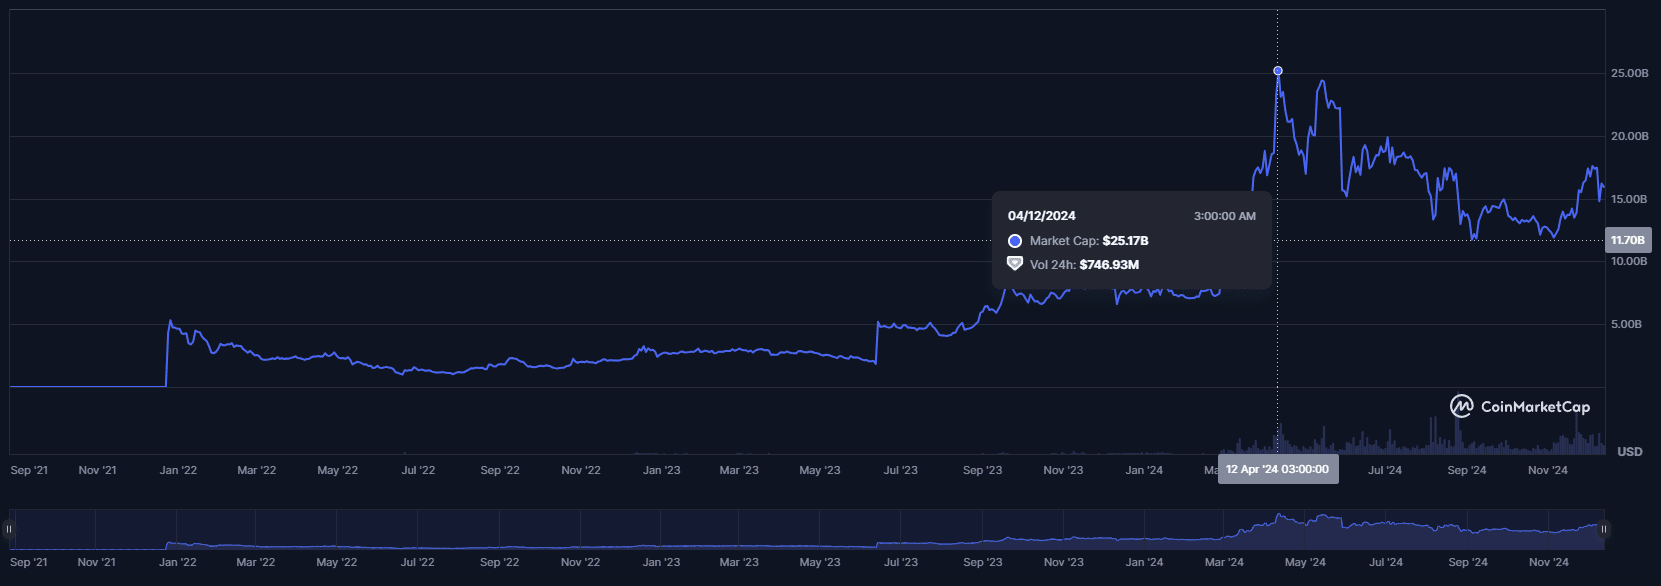1661x586 pixels.
Task: Grab the left range selector handle
Action: (9, 529)
